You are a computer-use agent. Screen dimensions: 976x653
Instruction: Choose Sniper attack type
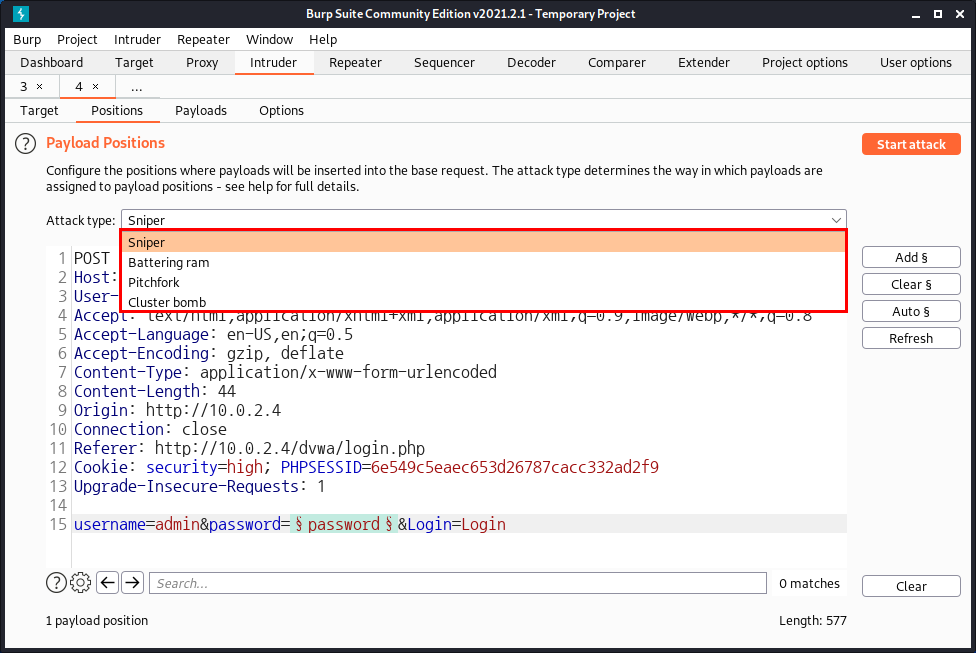pyautogui.click(x=483, y=242)
